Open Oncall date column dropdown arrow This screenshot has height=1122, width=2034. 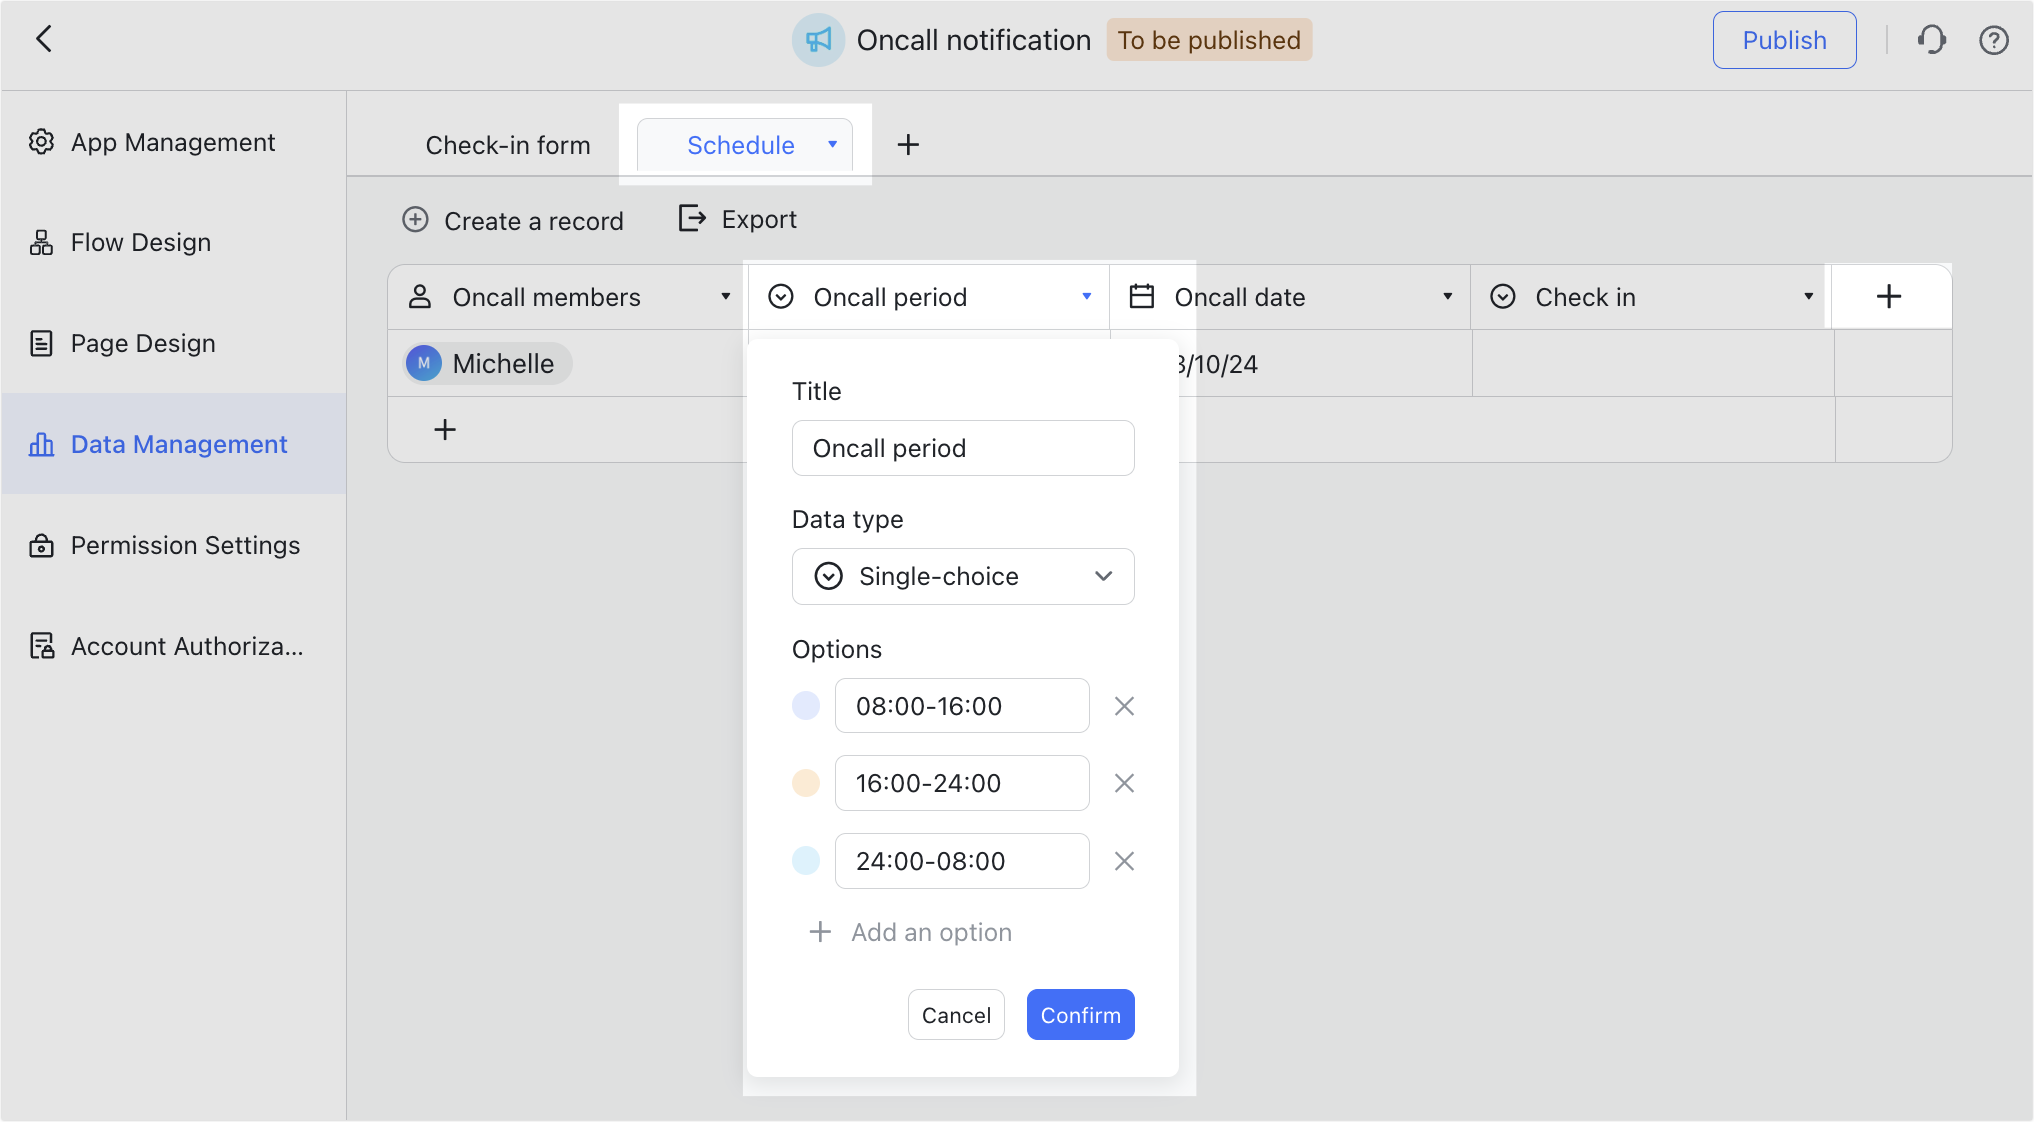(1448, 297)
